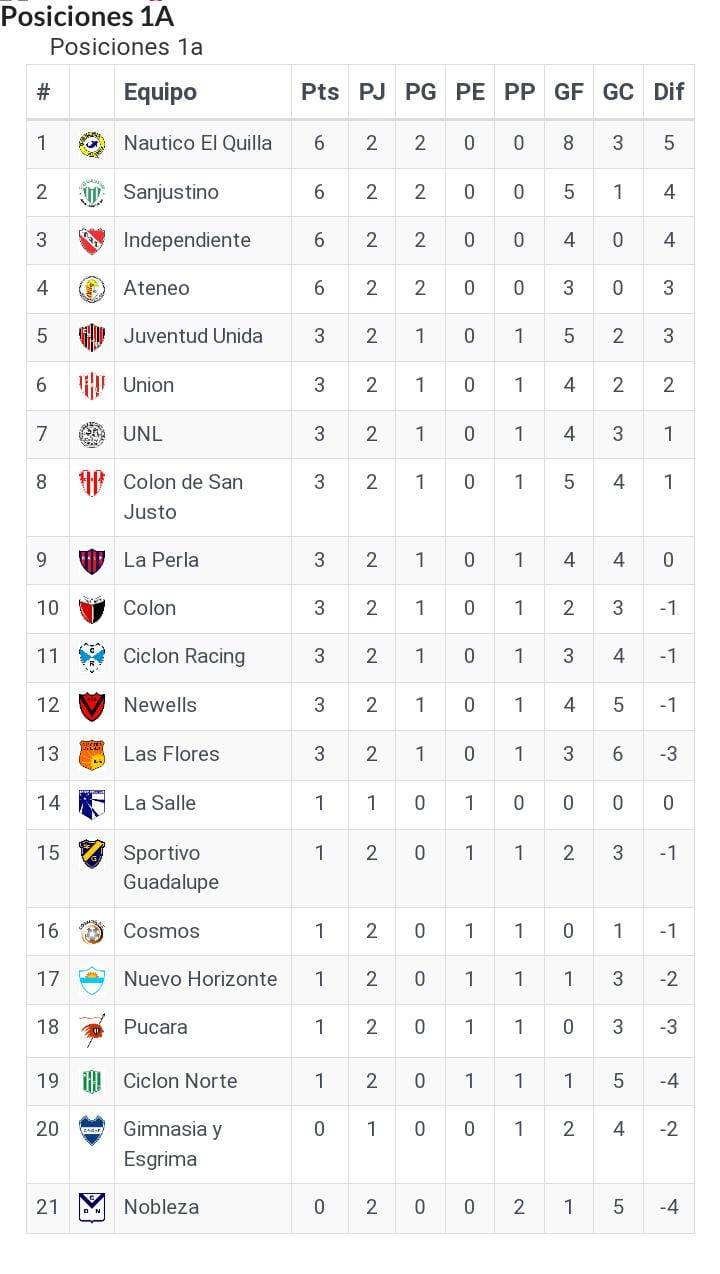Click the Las Flores orange badge
Screen dimensions: 720x1274
[x=92, y=754]
